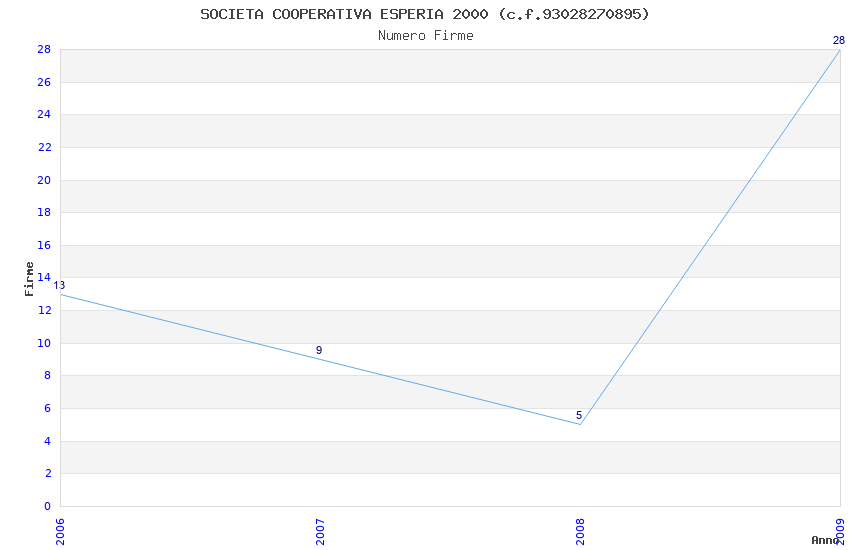Click the y-axis tick label 22
Screen dimensions: 850x550
44,147
